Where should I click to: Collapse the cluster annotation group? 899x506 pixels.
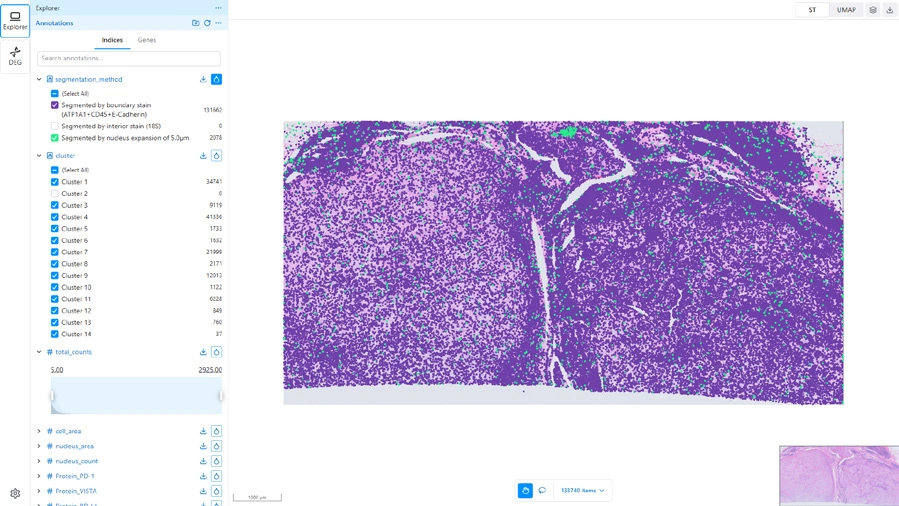(x=39, y=155)
